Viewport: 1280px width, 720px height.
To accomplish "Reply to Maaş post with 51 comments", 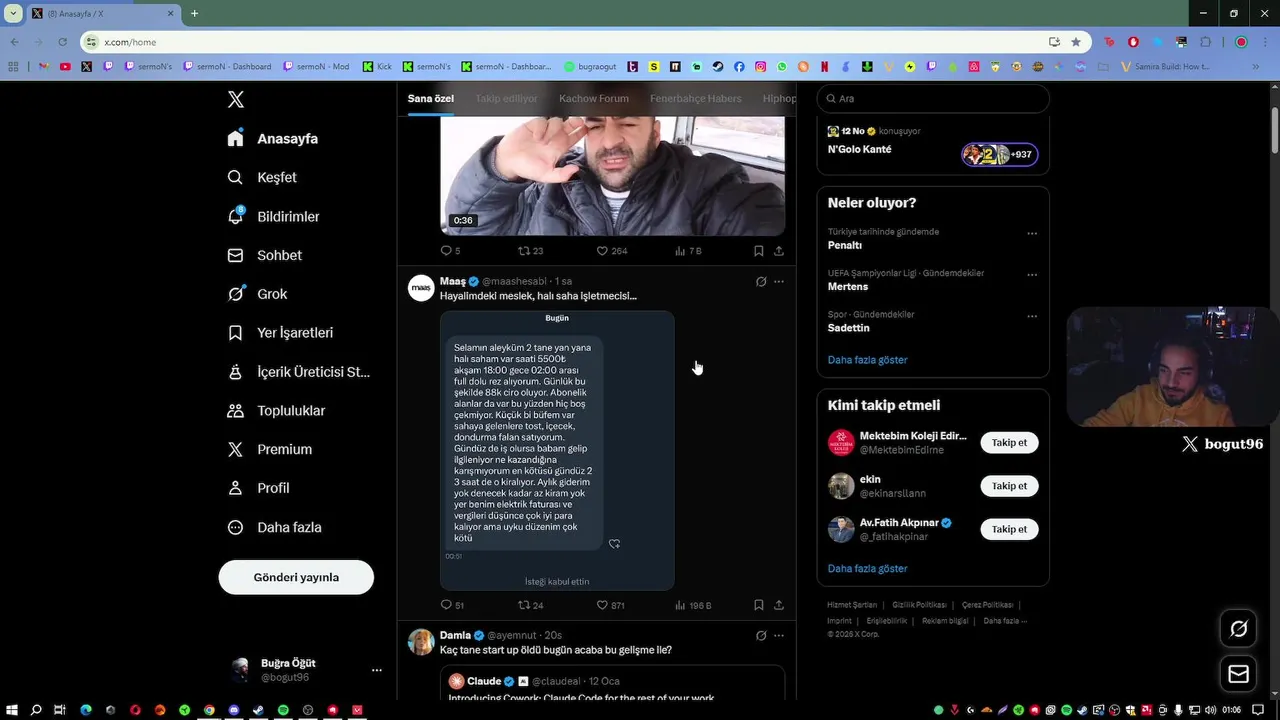I will 452,605.
